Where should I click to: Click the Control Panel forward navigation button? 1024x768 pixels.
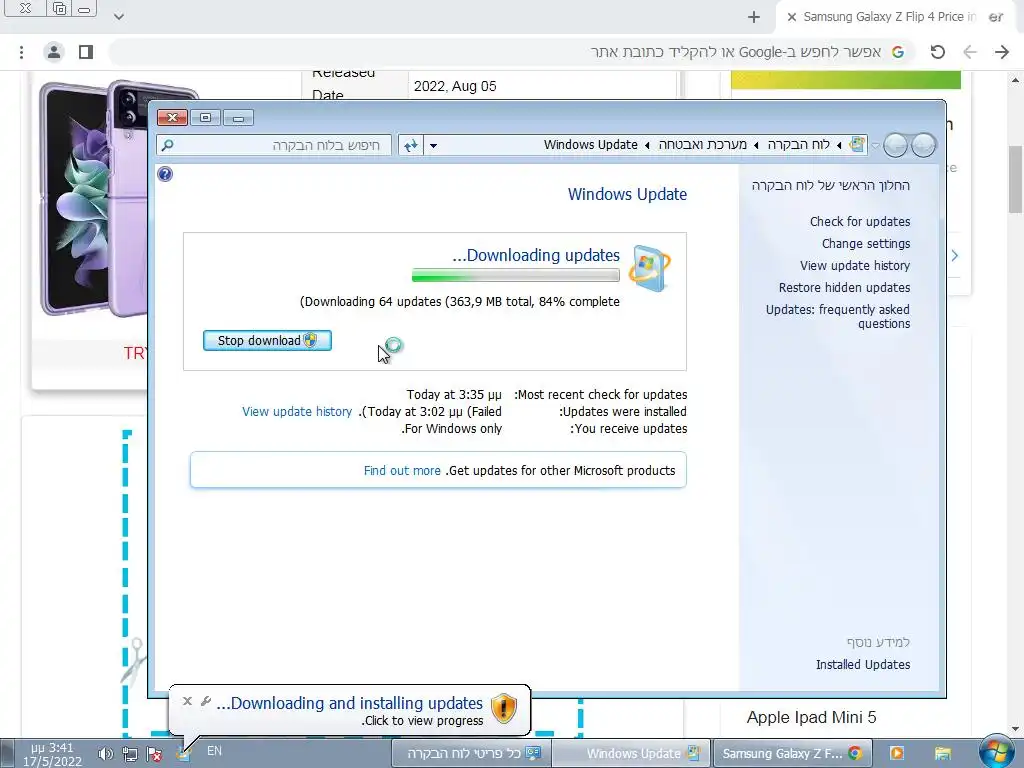tap(895, 145)
